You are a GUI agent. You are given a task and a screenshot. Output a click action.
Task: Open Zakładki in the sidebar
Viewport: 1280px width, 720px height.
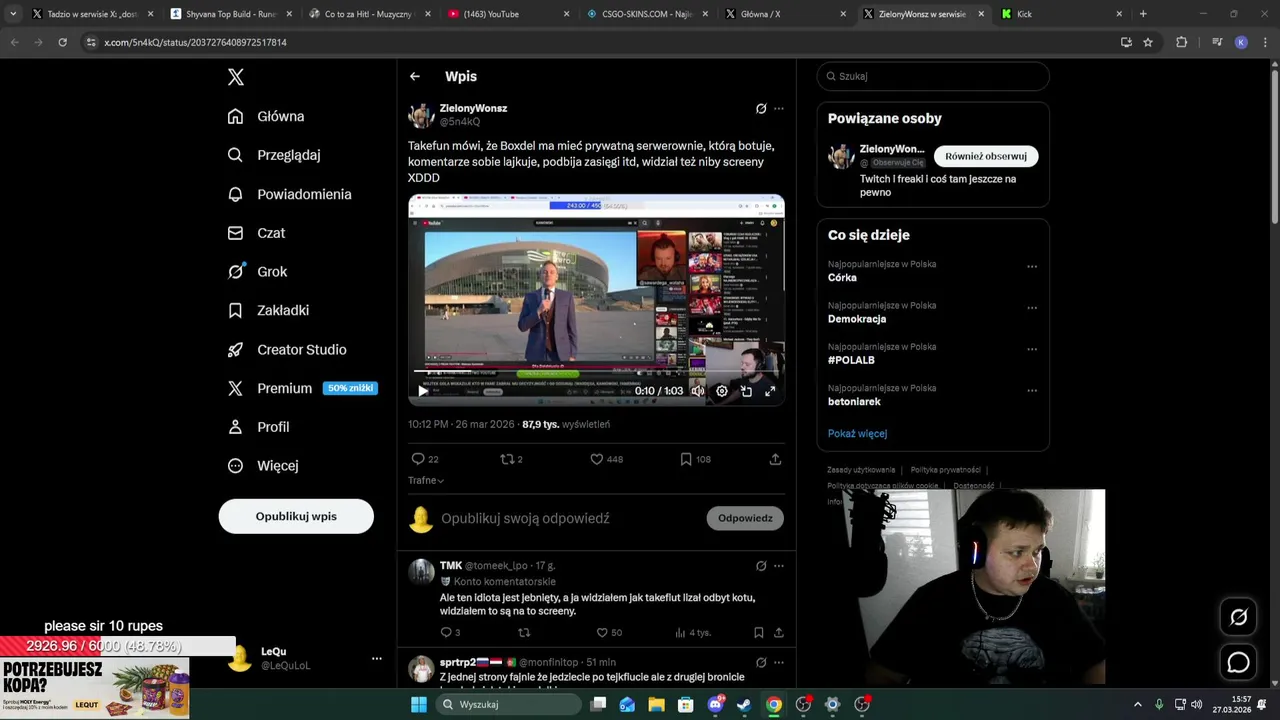(x=268, y=310)
